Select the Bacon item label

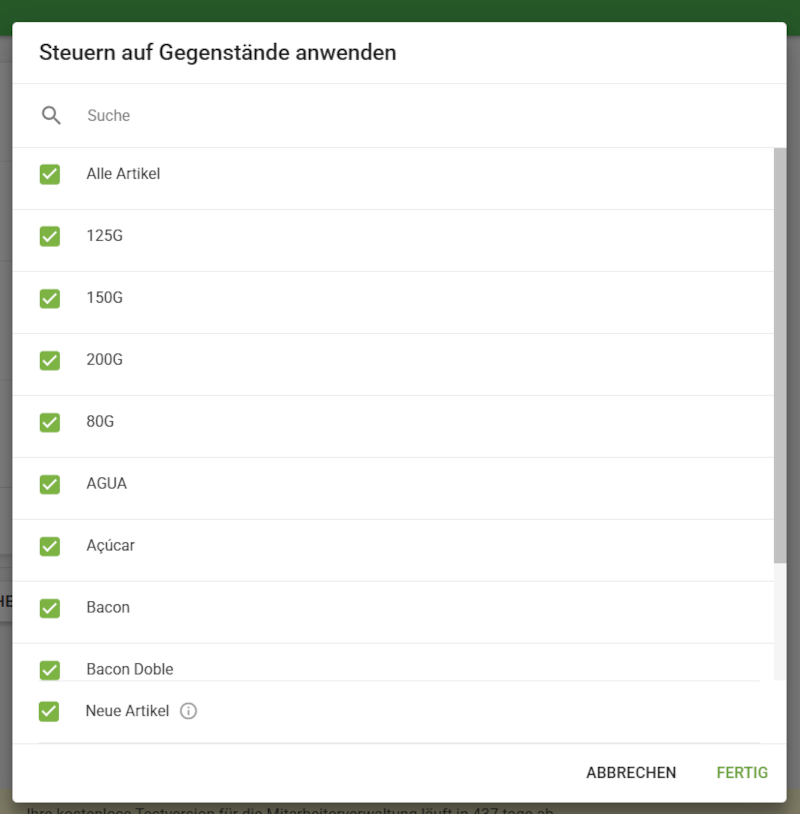point(108,608)
